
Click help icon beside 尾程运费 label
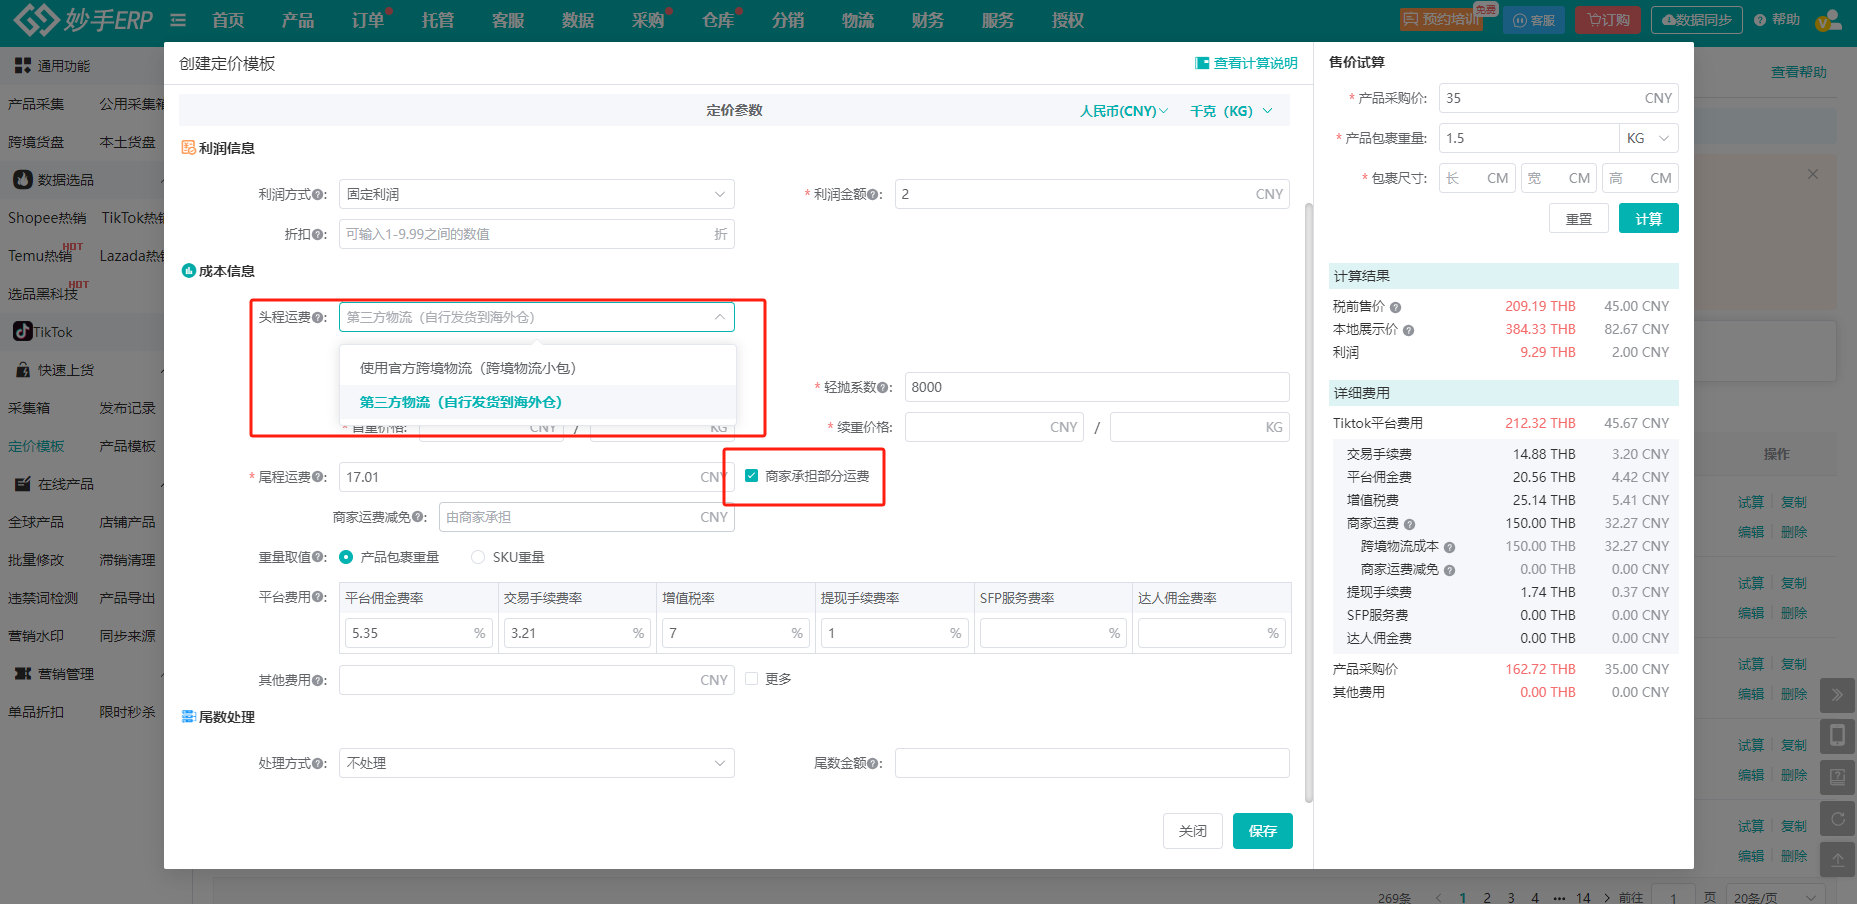coord(318,478)
